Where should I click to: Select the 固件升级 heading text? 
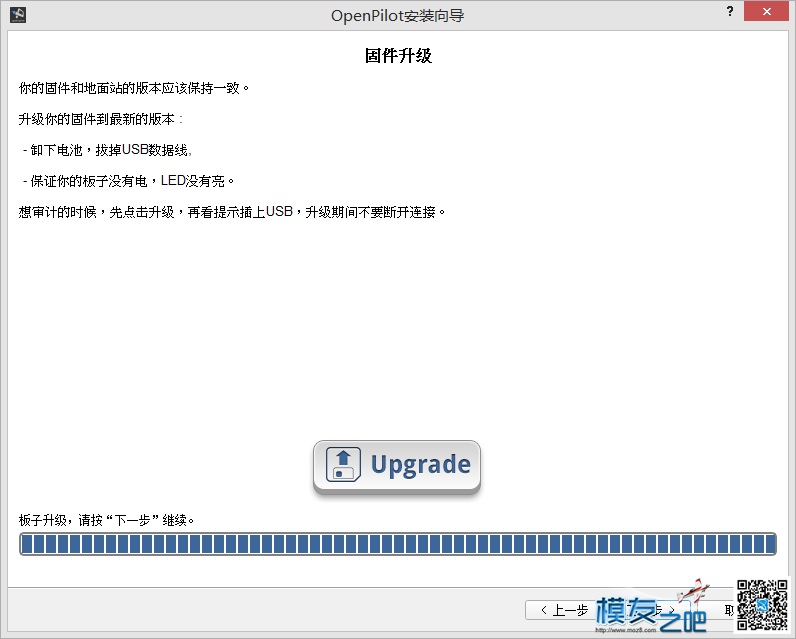tap(399, 55)
